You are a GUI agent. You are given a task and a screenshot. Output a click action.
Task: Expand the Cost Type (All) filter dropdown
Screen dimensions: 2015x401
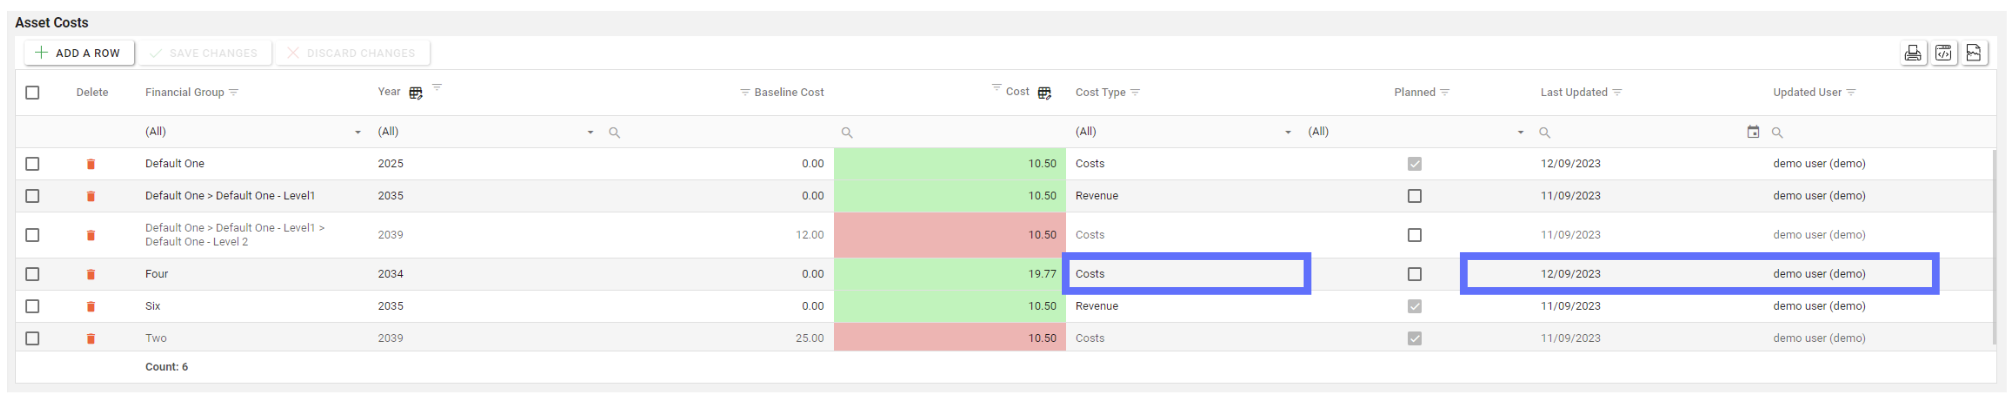pyautogui.click(x=1287, y=132)
